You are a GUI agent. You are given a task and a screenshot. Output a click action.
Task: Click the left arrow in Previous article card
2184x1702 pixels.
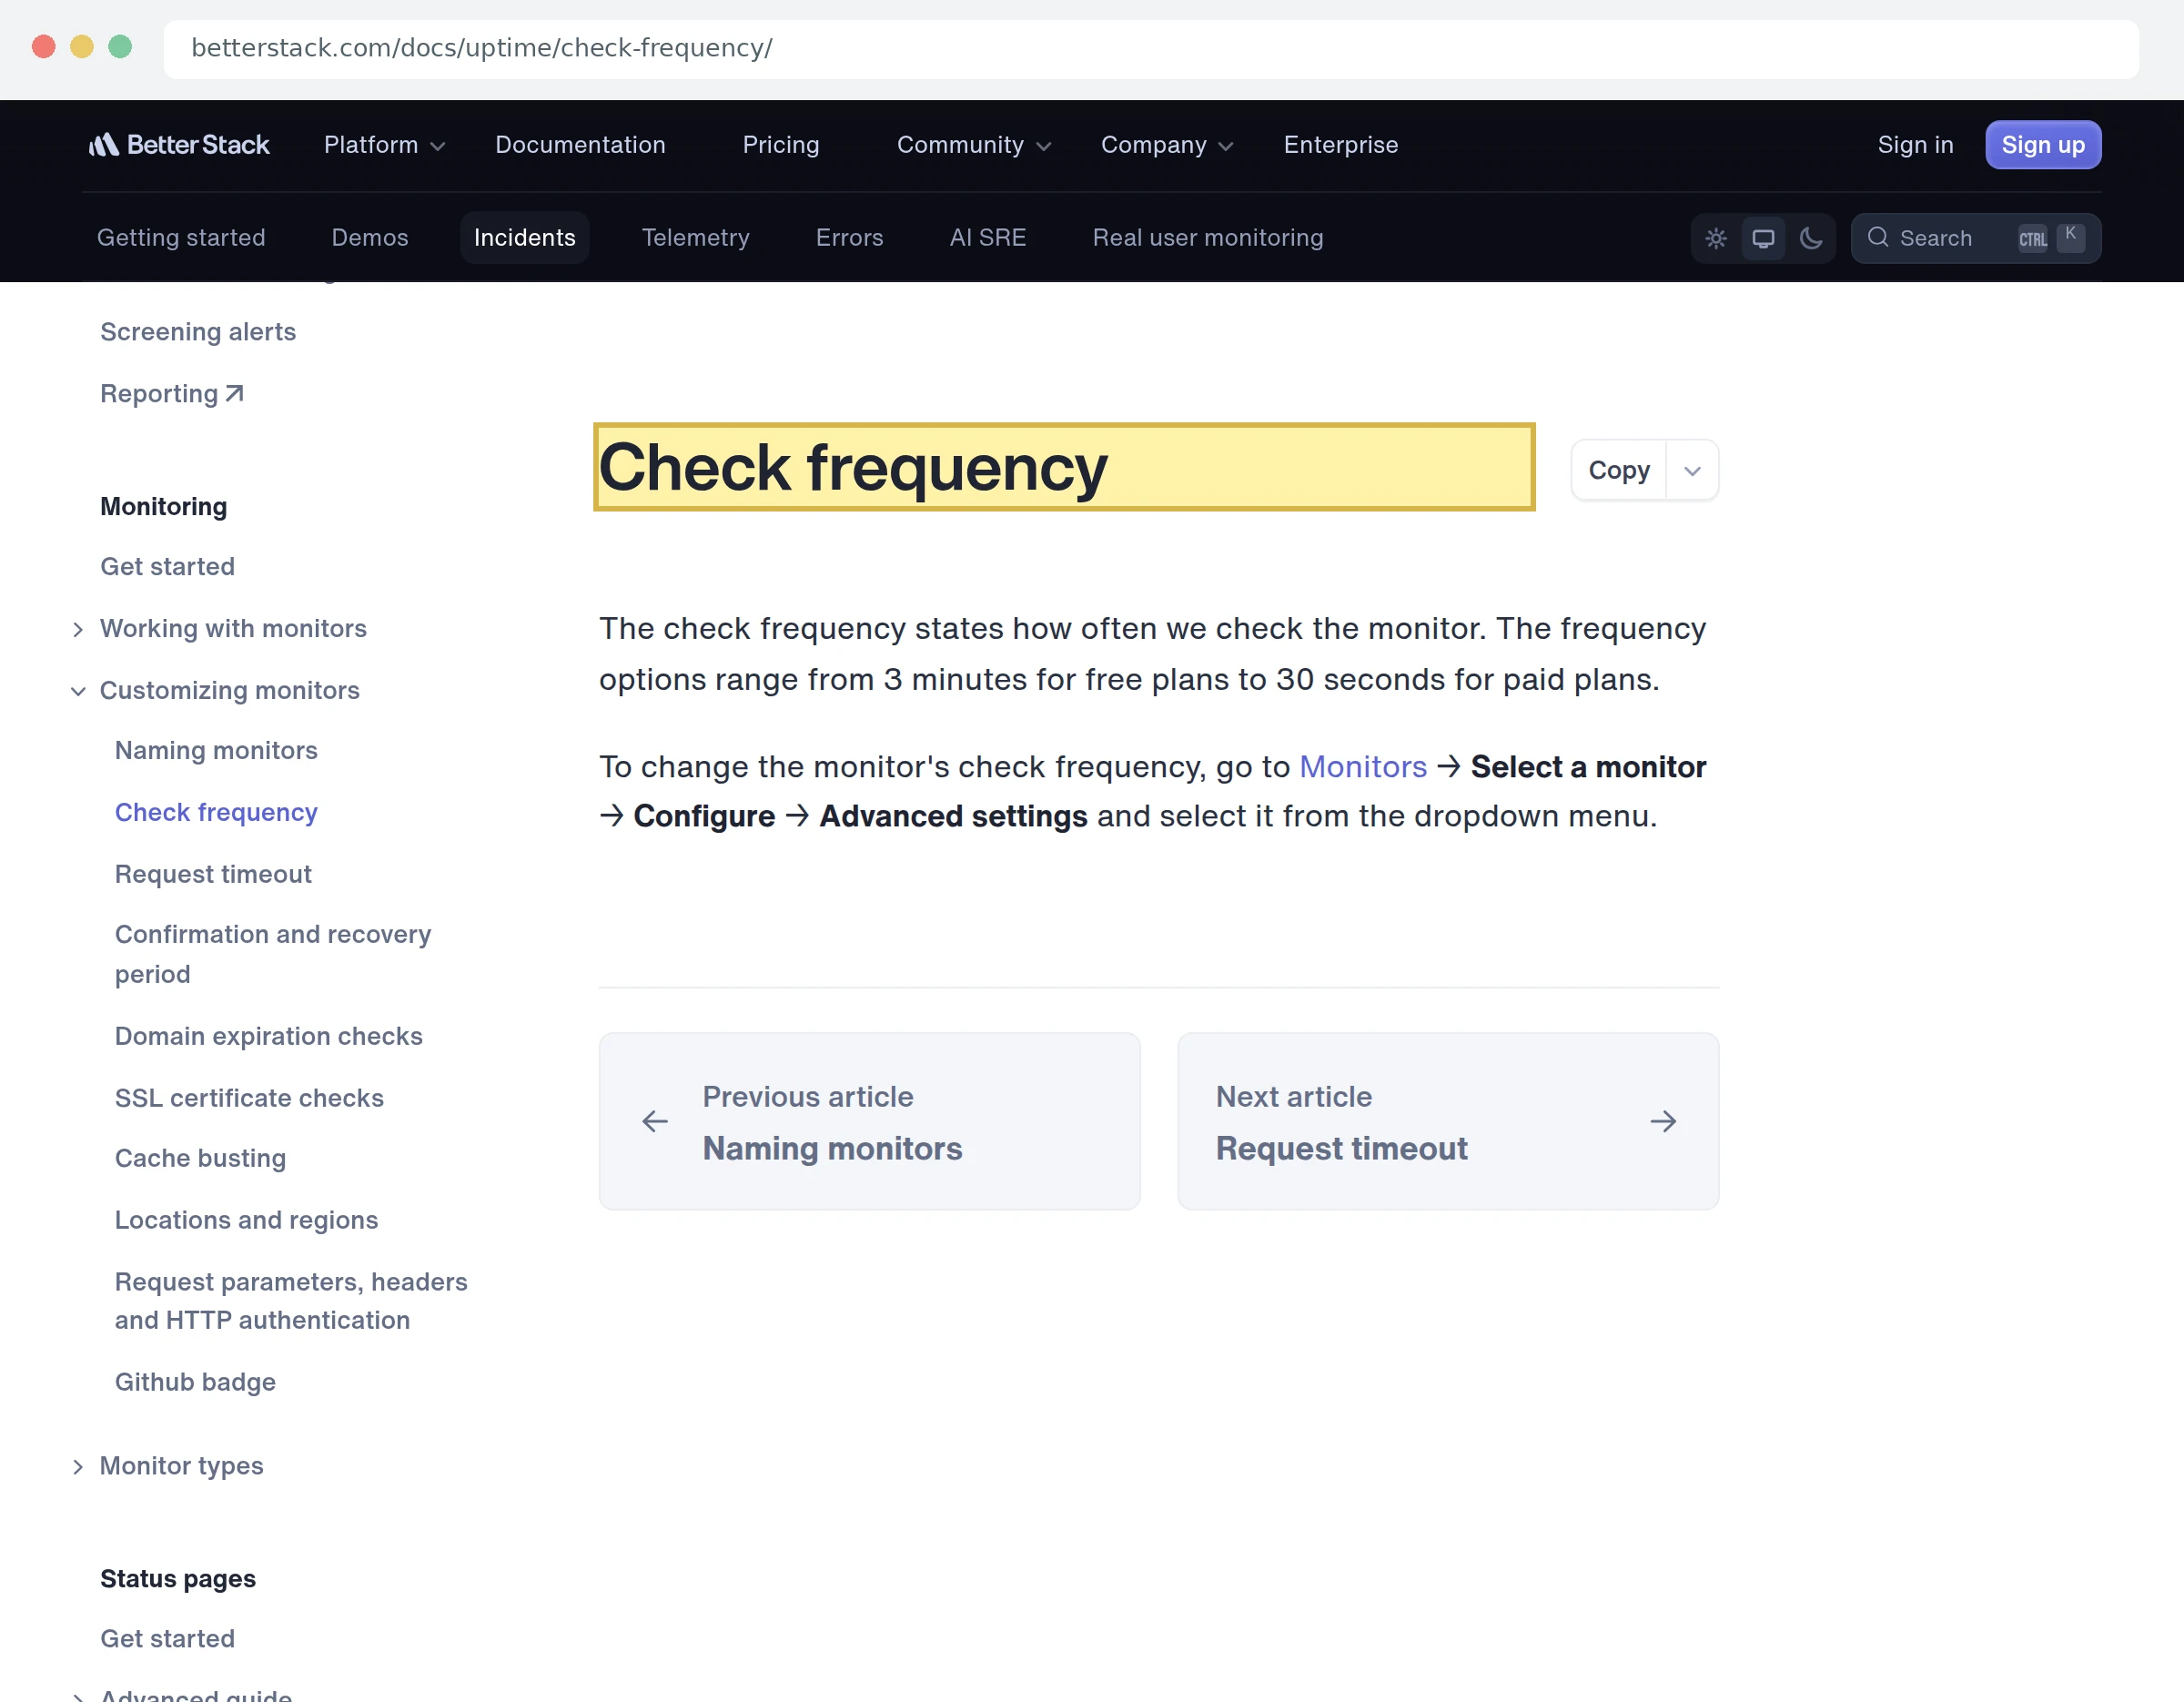pyautogui.click(x=655, y=1121)
